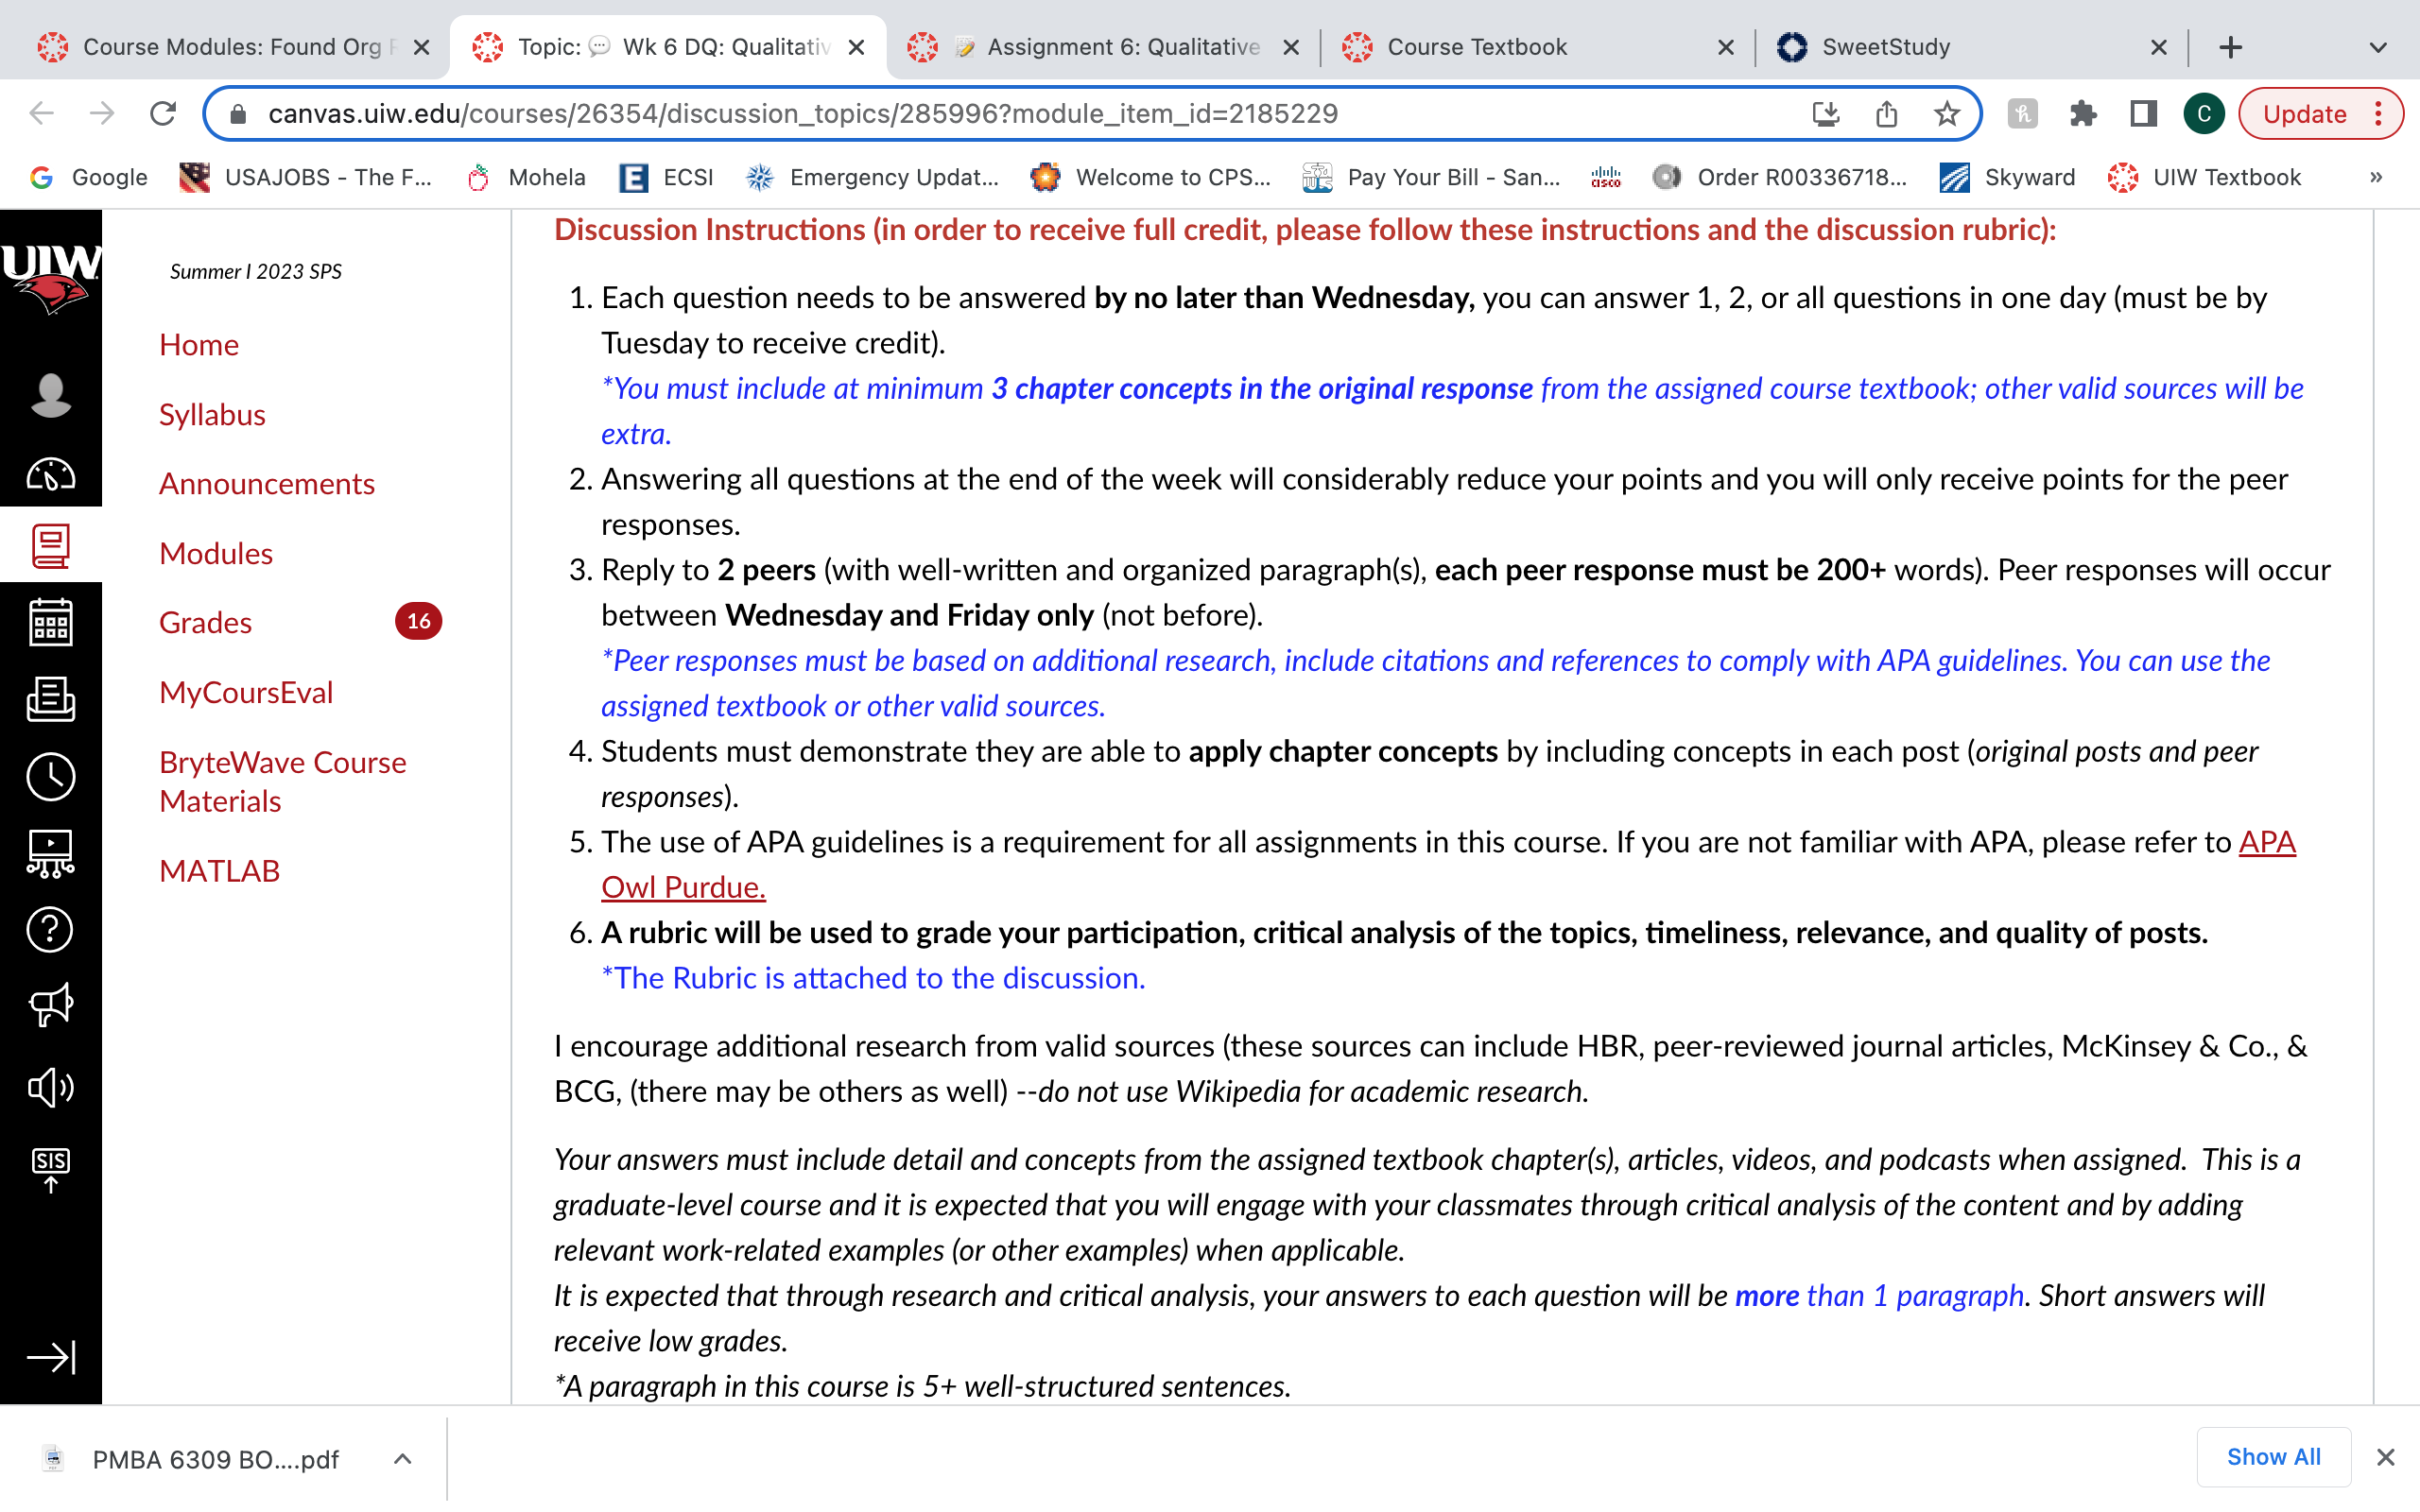Go to the Grades course page
This screenshot has width=2420, height=1512.
(205, 622)
